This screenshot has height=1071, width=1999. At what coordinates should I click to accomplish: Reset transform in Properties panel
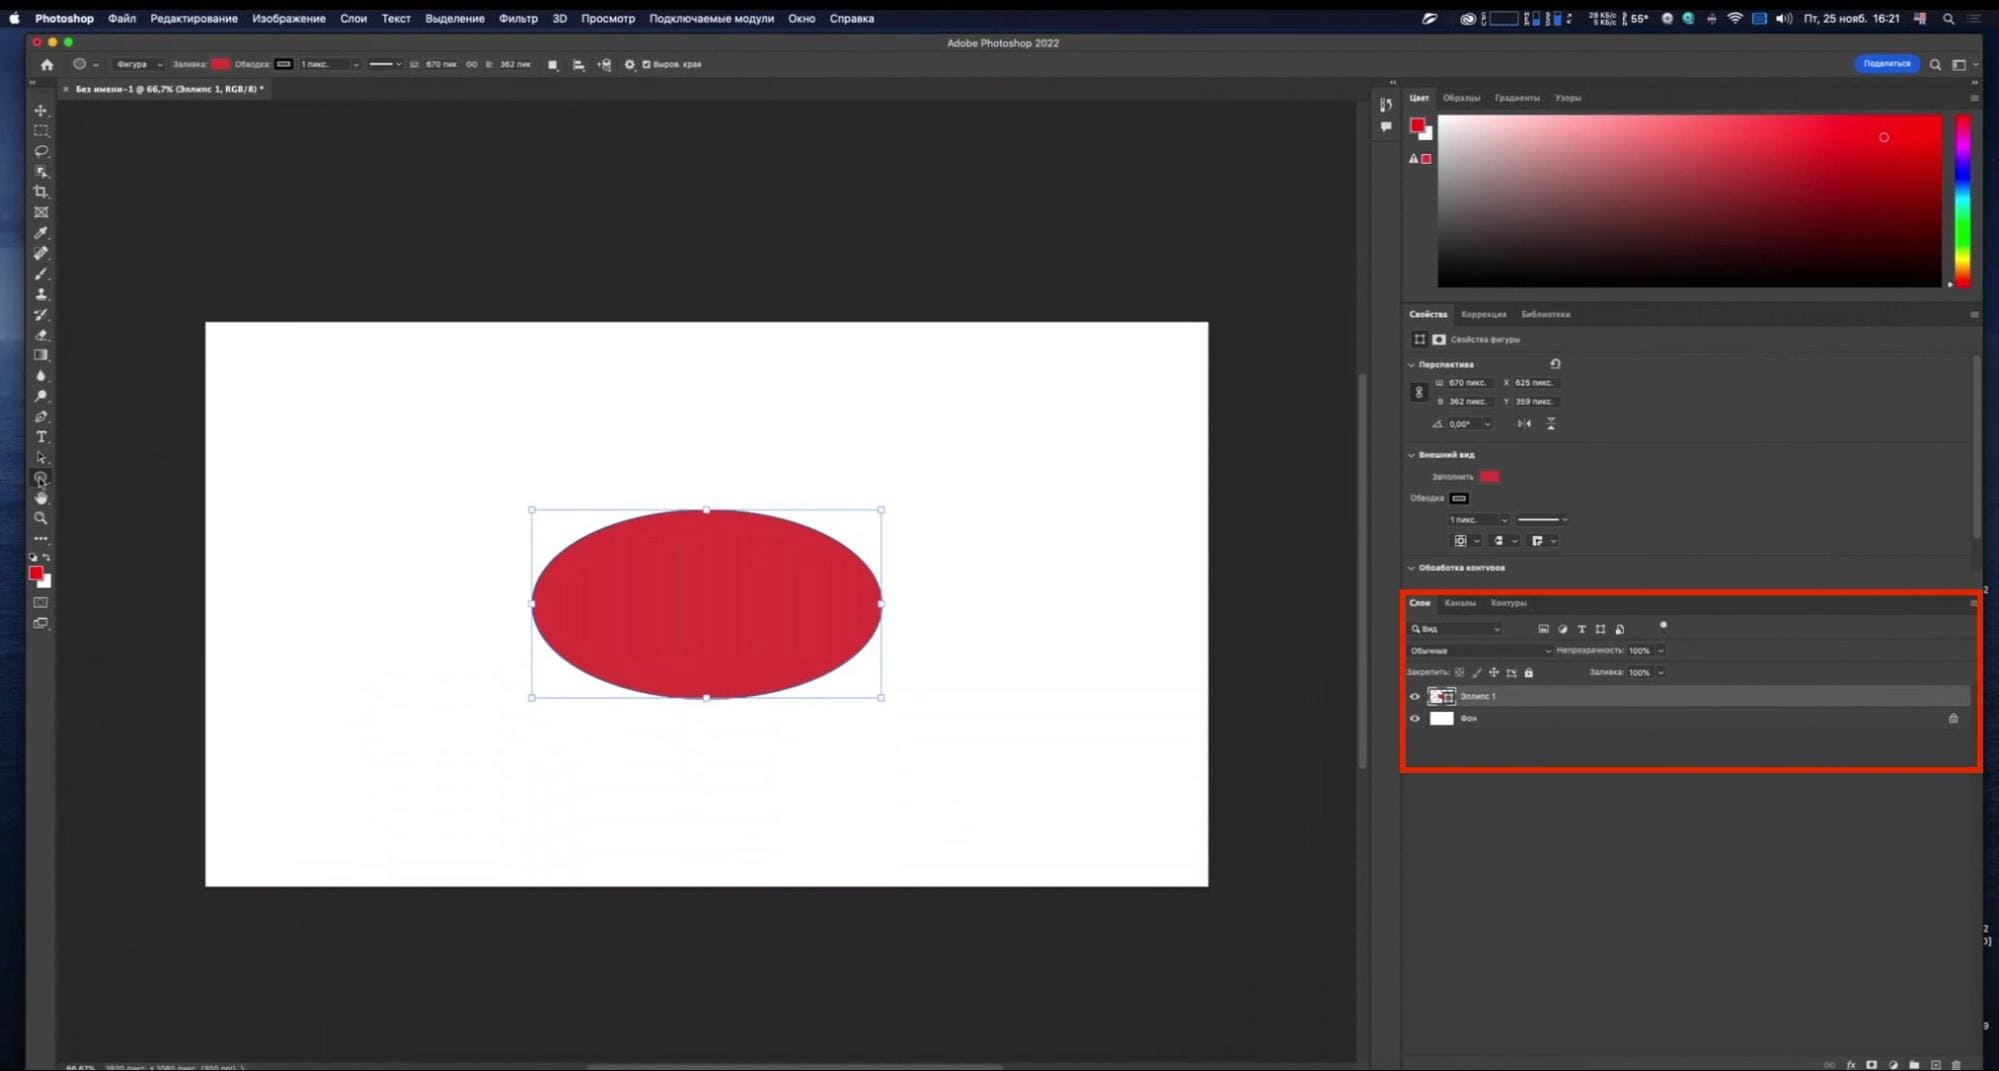tap(1555, 364)
